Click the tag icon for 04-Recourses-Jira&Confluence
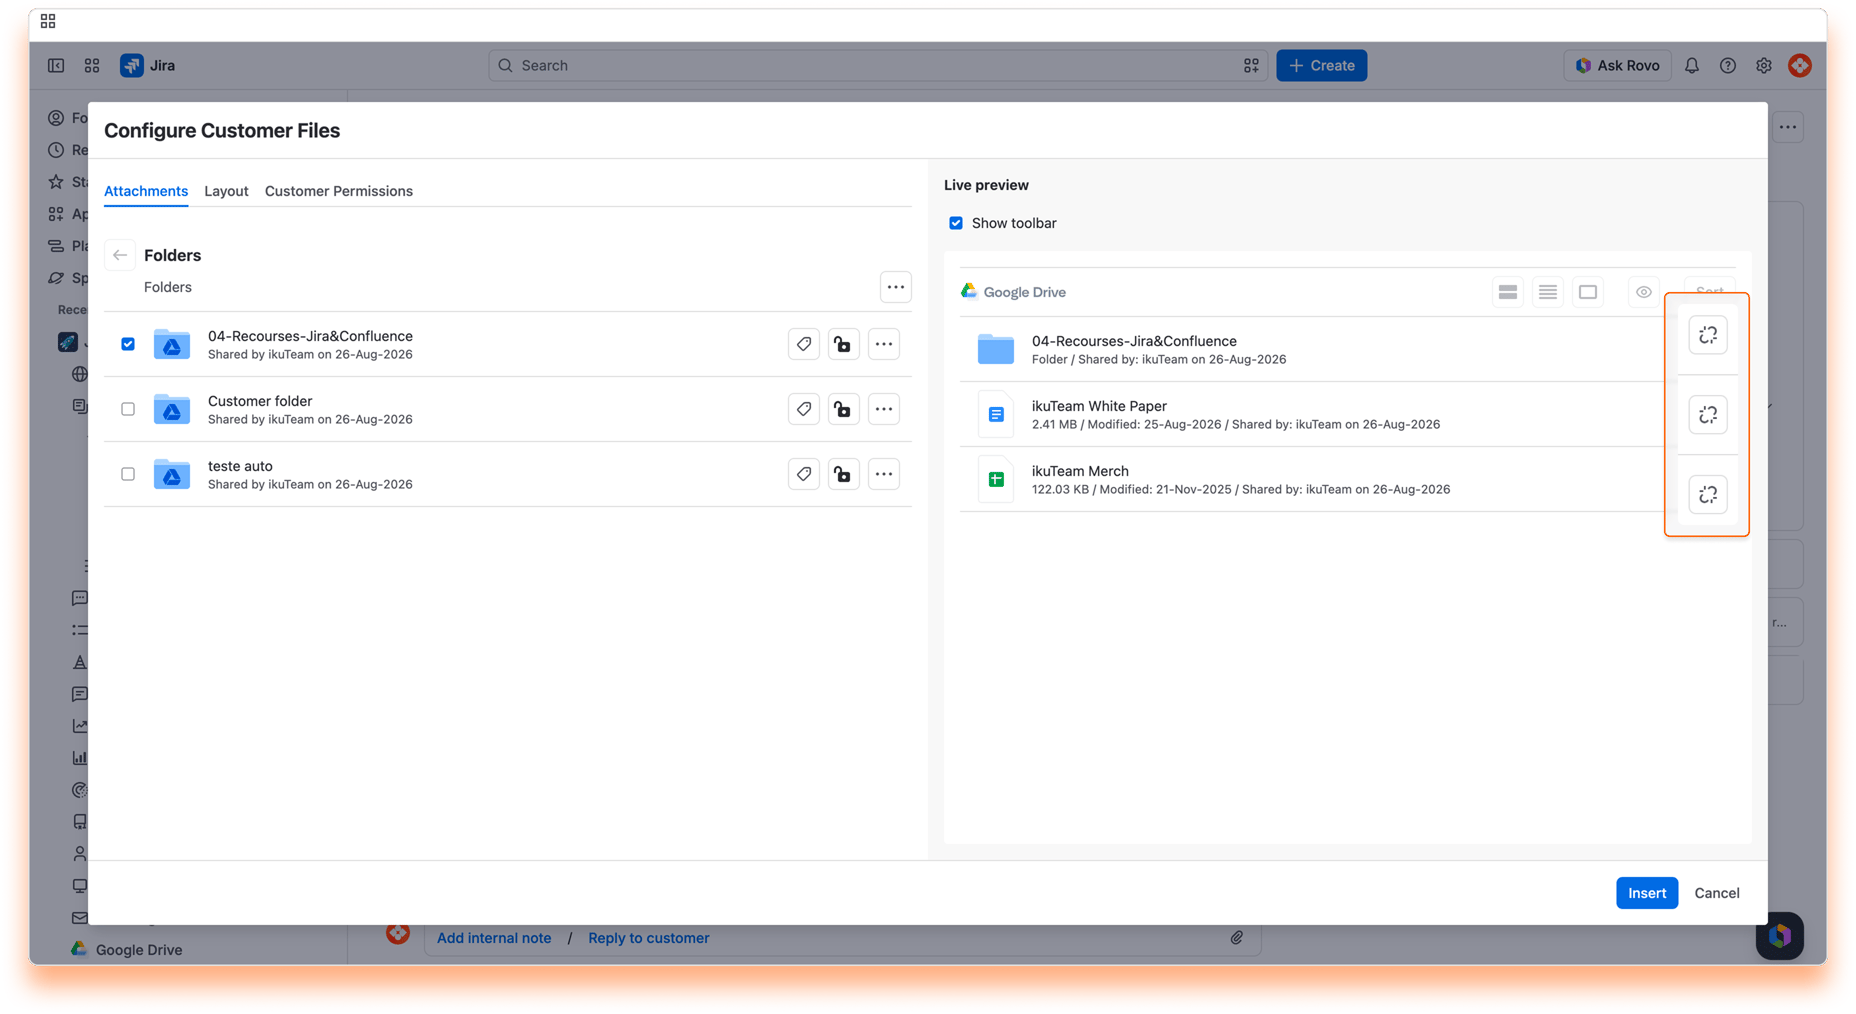The width and height of the screenshot is (1856, 1014). click(804, 344)
